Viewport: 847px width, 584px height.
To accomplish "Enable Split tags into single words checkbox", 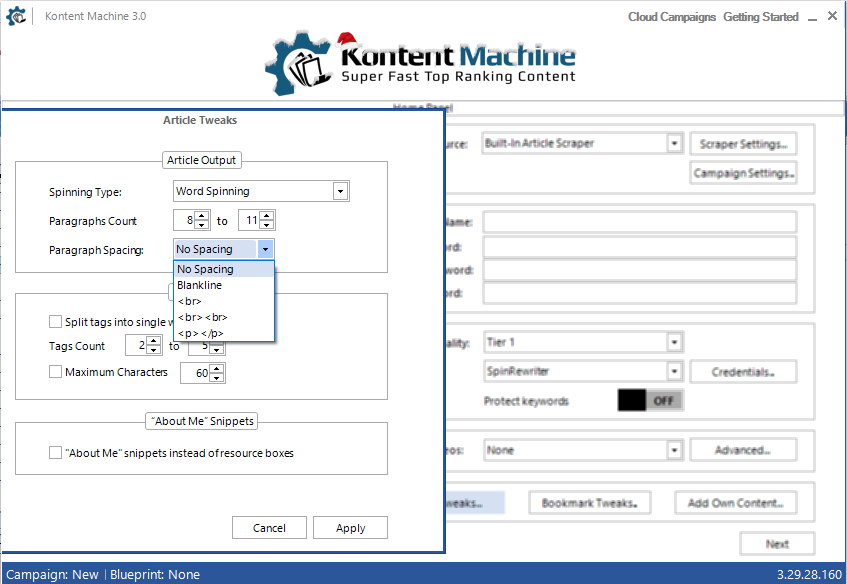I will [x=55, y=322].
